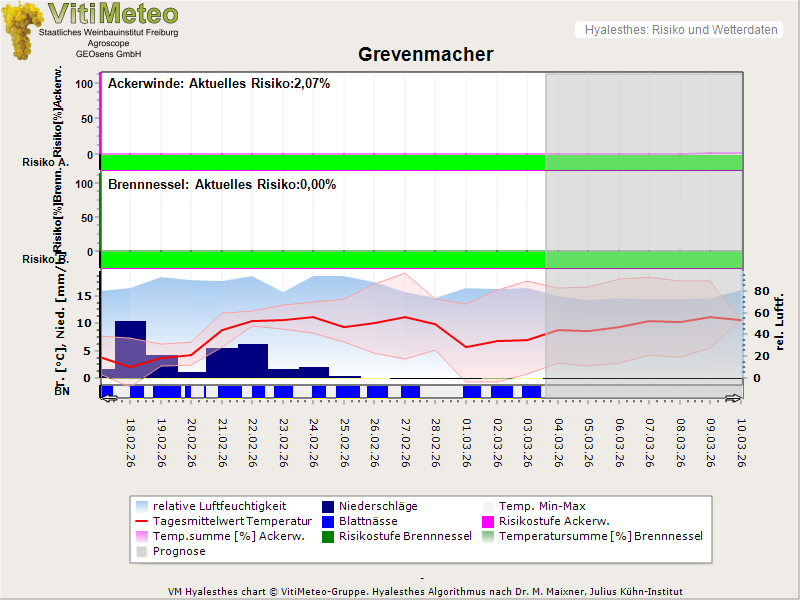Click the Temperatursumme [%] Brennnessel legend swatch

click(489, 536)
